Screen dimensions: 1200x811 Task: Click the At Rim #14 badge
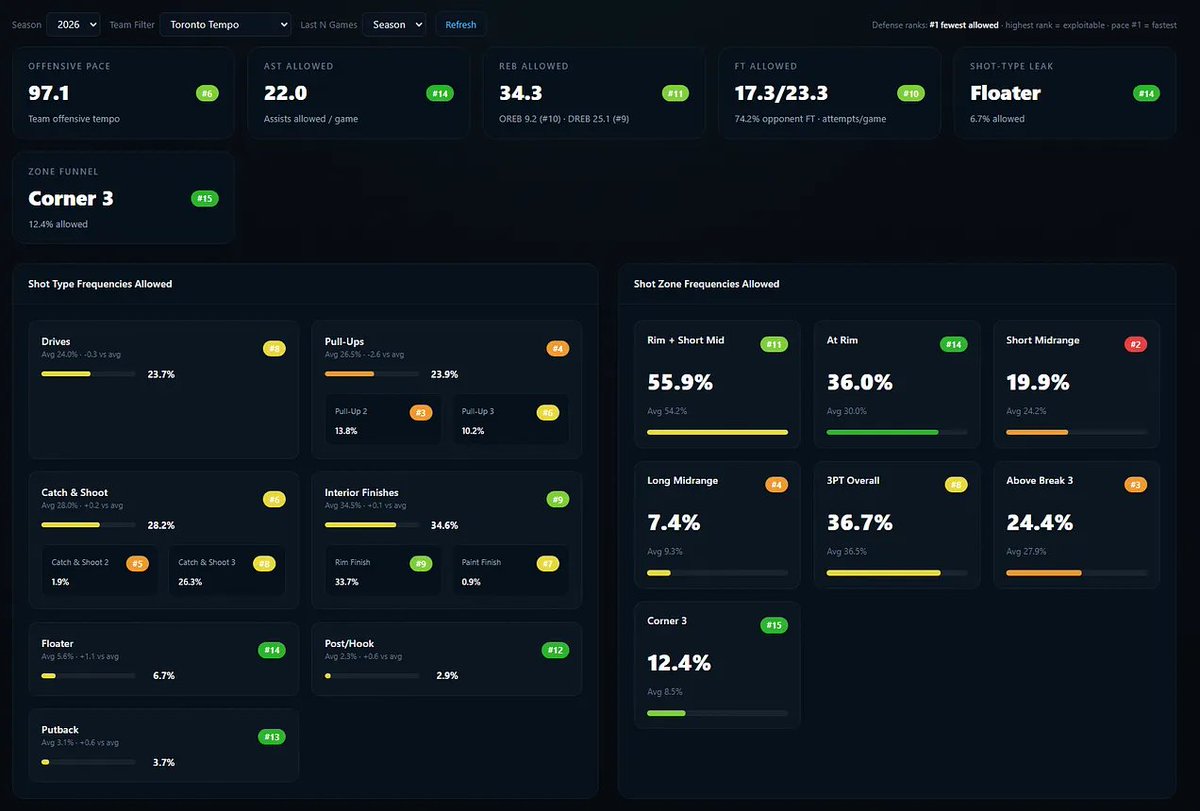(954, 344)
